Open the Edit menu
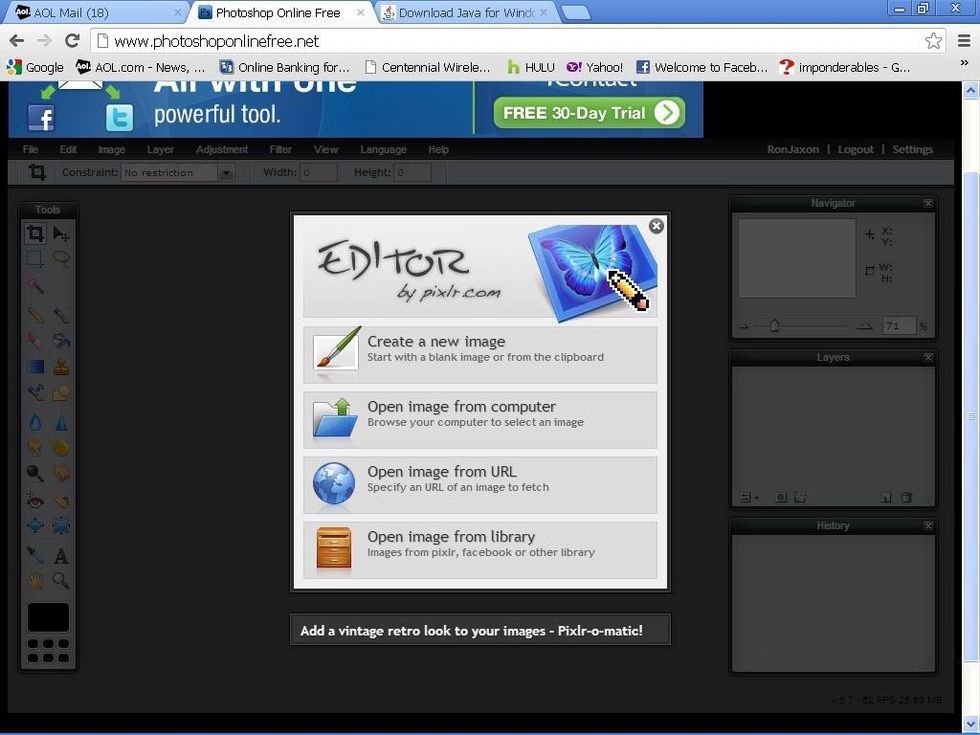 (x=68, y=149)
